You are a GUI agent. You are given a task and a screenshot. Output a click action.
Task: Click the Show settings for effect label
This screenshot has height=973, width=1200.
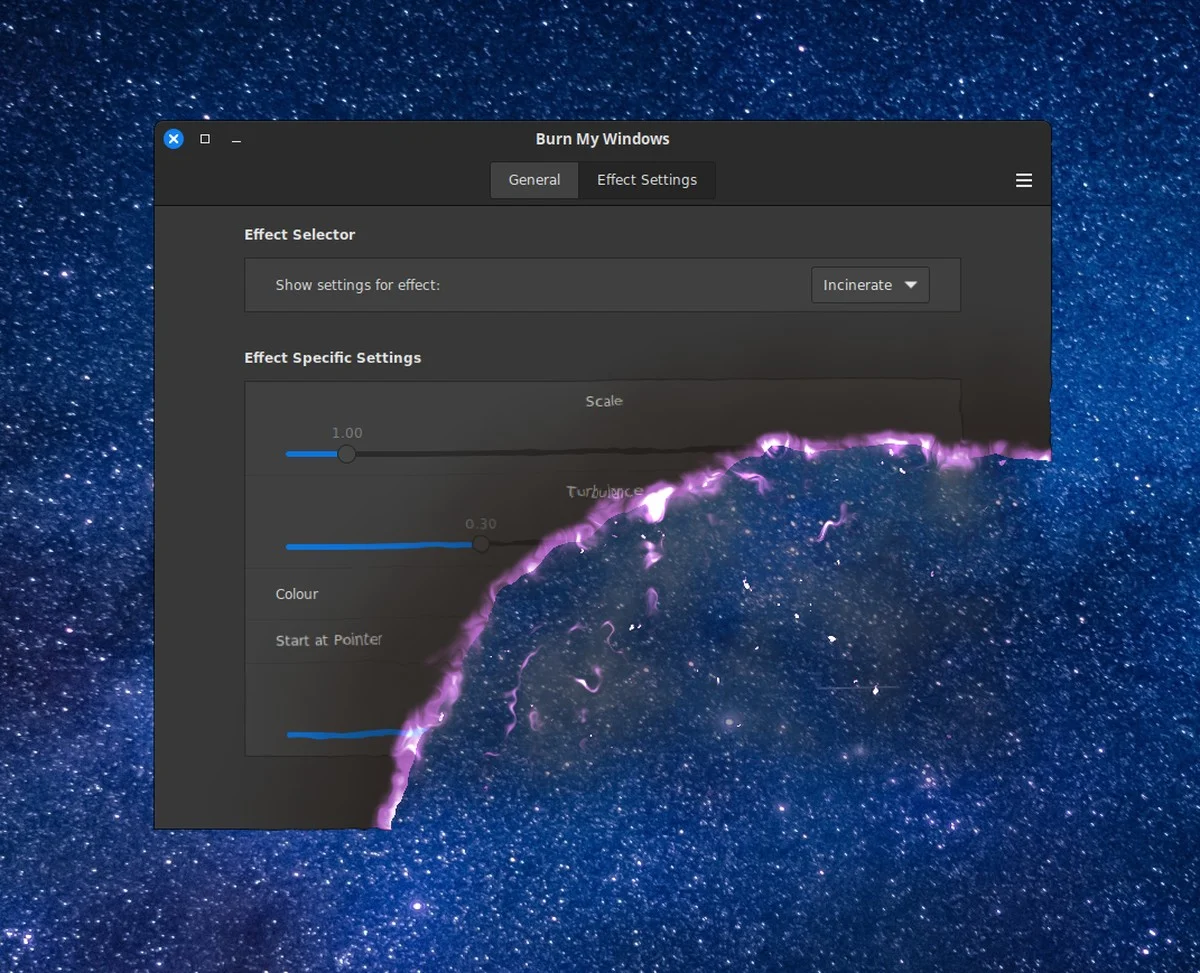[x=357, y=285]
